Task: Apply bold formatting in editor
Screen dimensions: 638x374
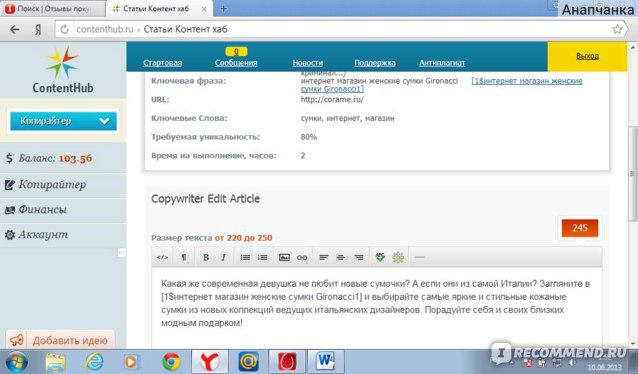Action: click(x=205, y=257)
